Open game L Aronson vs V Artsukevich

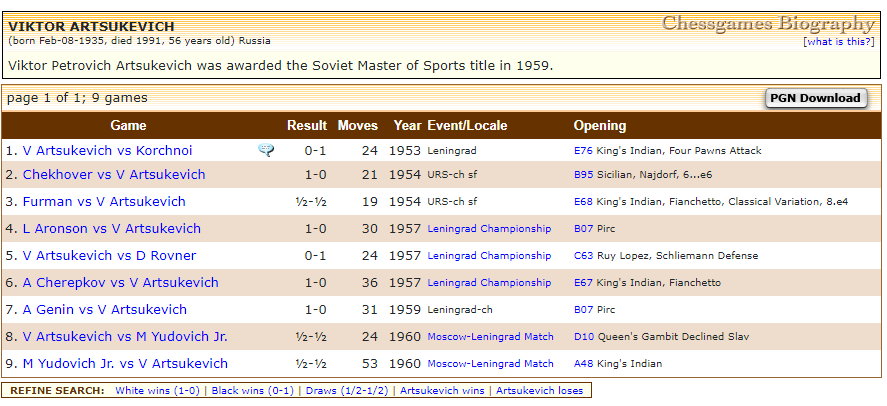click(111, 228)
